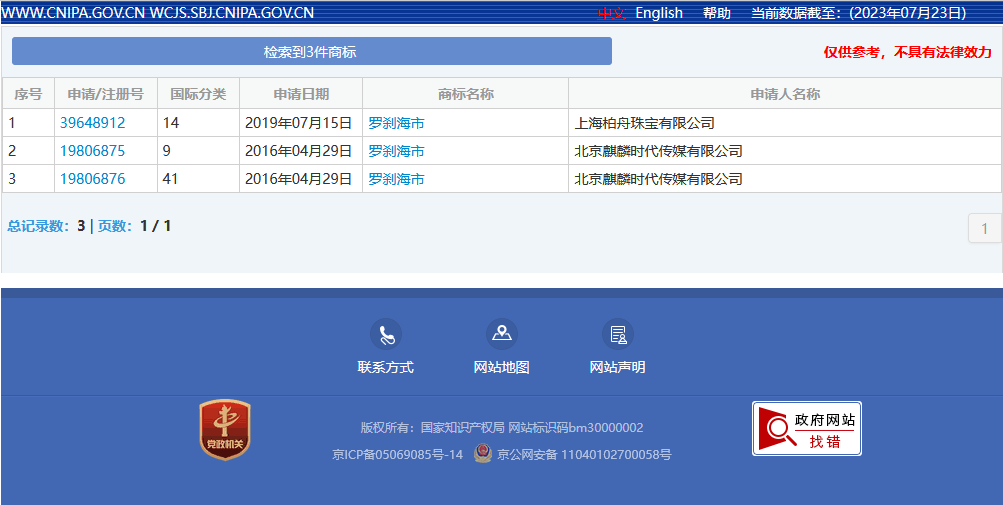
Task: Click the 京公网安备 11040102700058号 link
Action: [x=584, y=454]
